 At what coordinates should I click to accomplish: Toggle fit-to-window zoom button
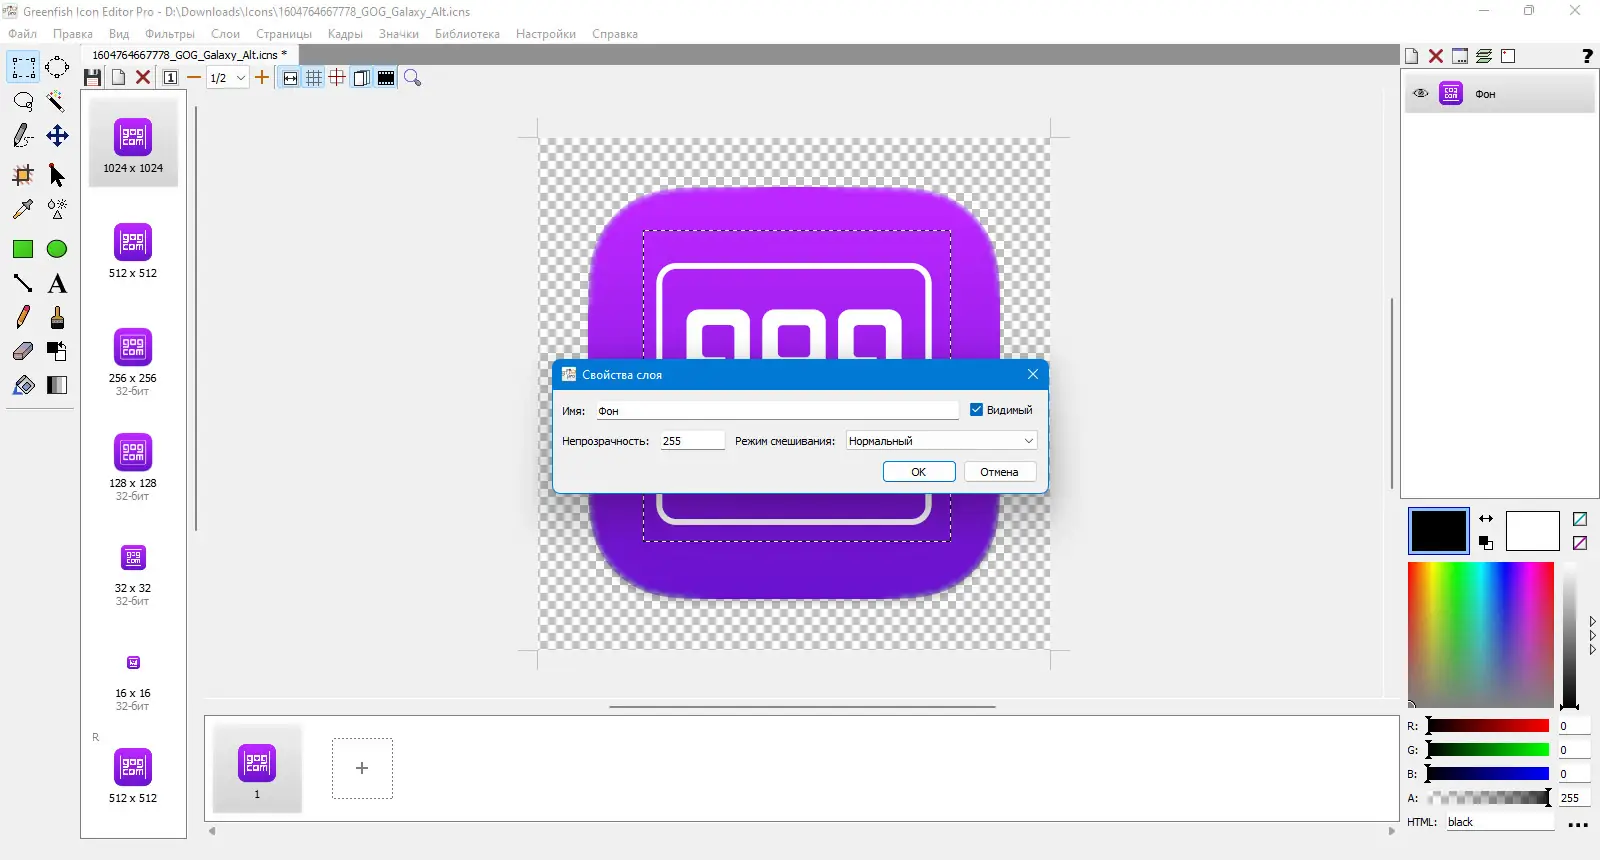290,77
